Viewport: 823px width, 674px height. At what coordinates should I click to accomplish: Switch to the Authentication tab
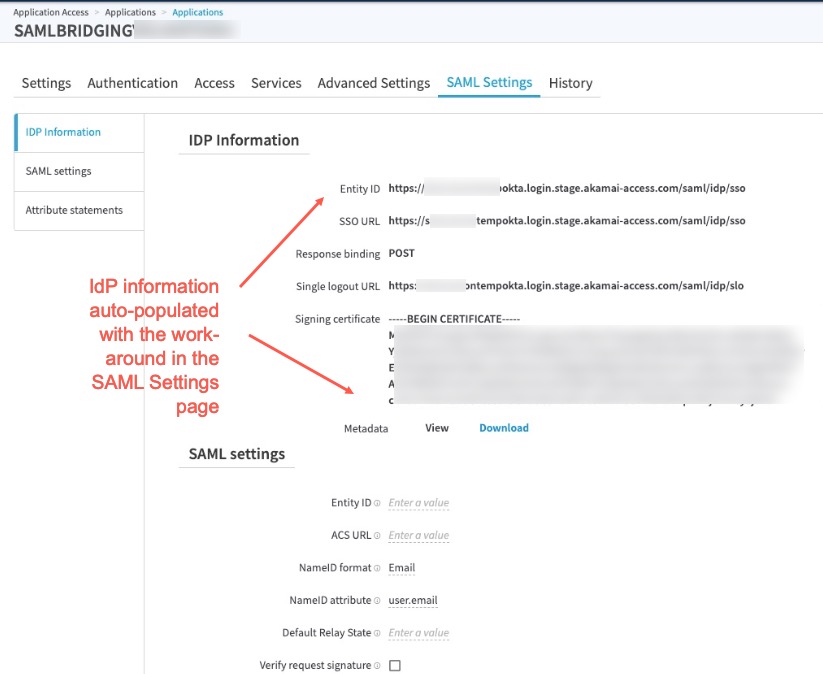pyautogui.click(x=132, y=83)
